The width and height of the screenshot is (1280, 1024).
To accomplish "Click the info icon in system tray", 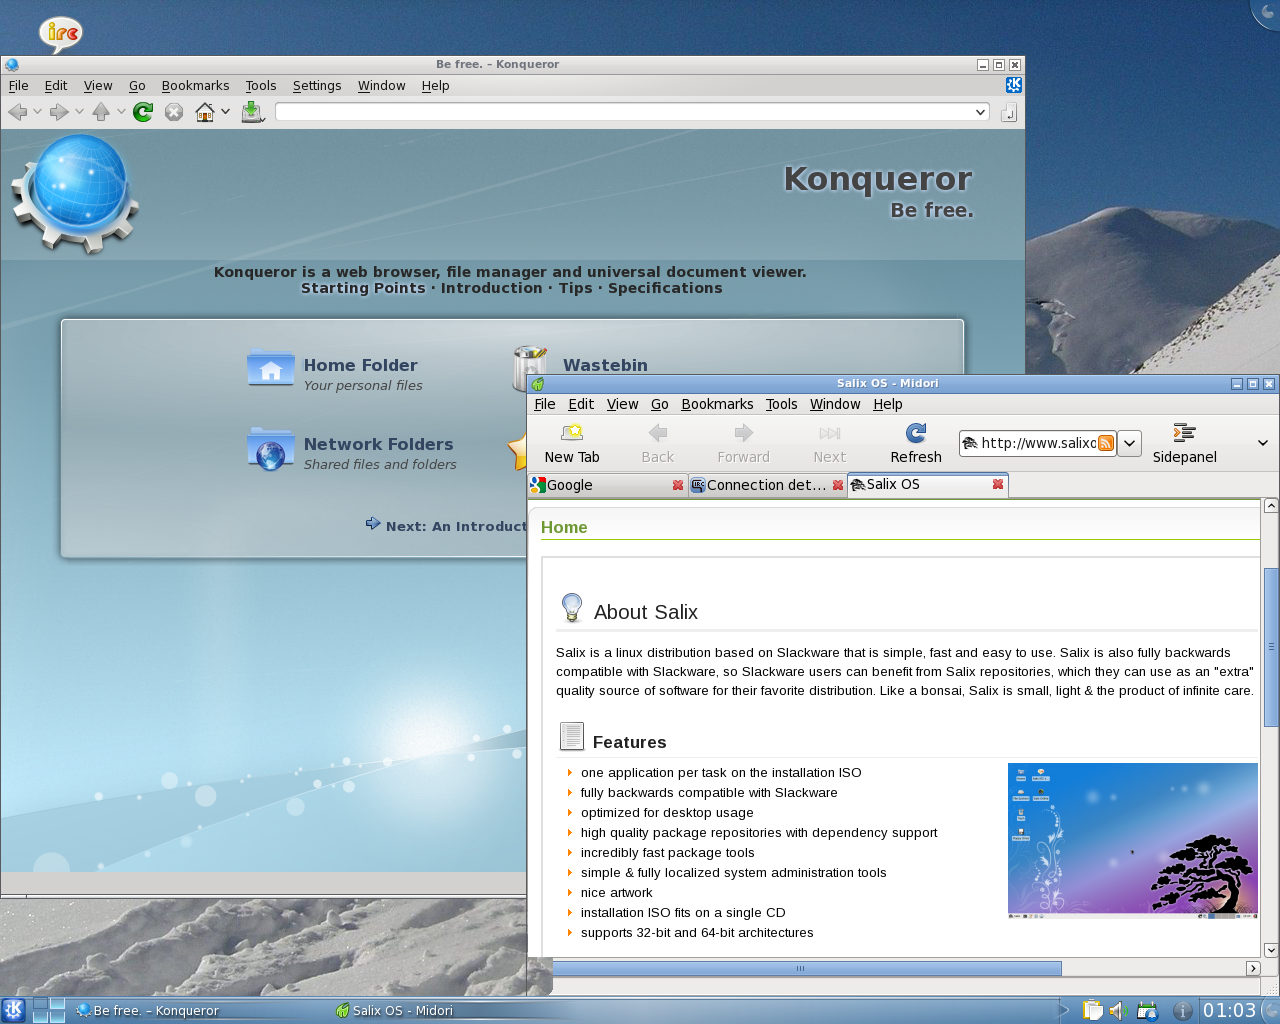I will click(1182, 1011).
